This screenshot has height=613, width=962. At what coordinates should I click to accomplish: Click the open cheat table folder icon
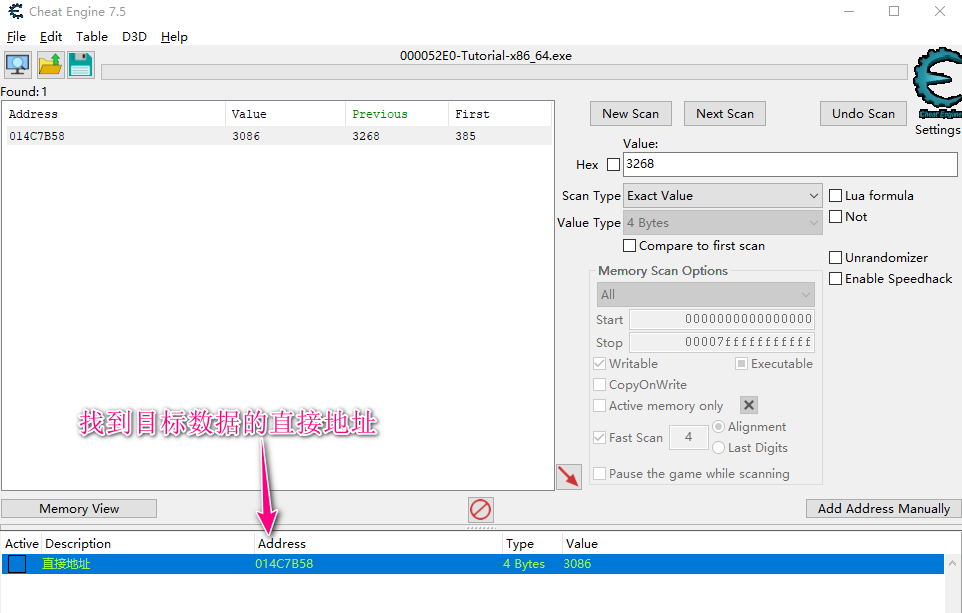[x=50, y=64]
